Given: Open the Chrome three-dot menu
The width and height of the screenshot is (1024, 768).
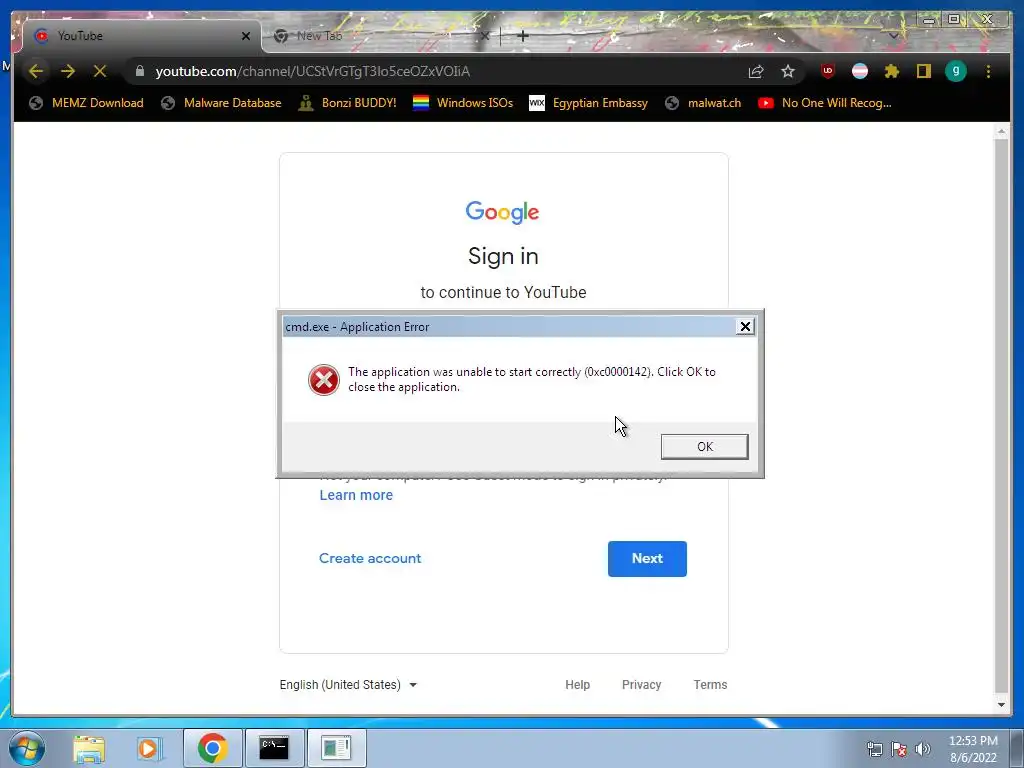Looking at the screenshot, I should (x=988, y=71).
